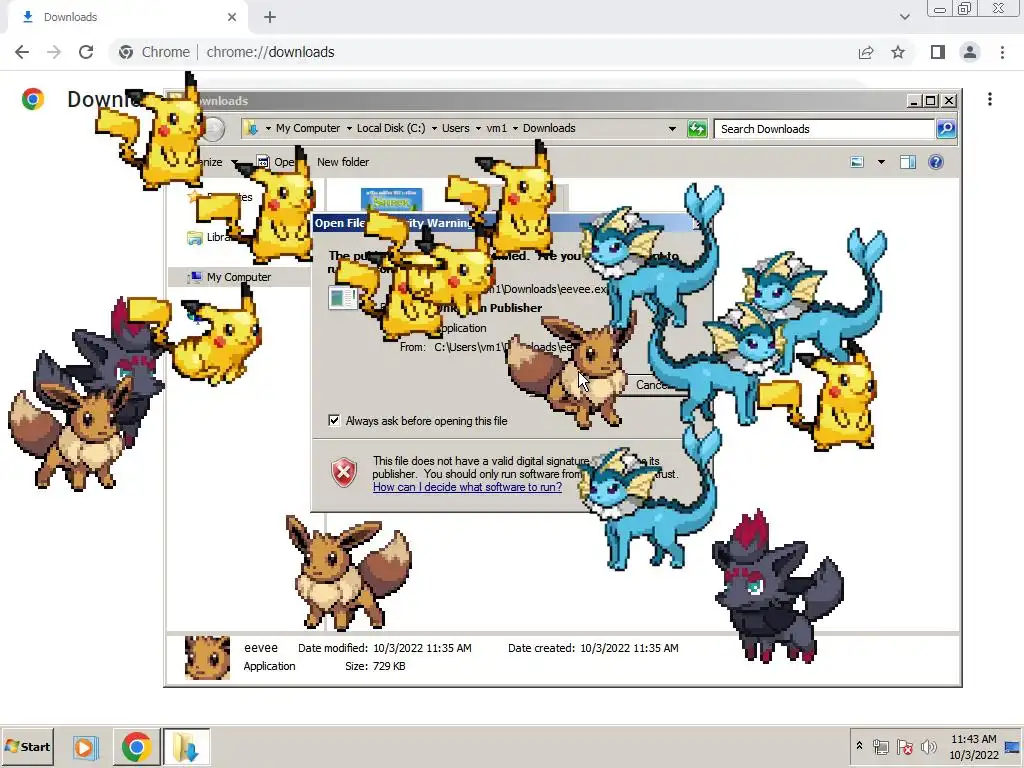Expand the arrow after Users breadcrumb
Image resolution: width=1024 pixels, height=768 pixels.
[478, 129]
